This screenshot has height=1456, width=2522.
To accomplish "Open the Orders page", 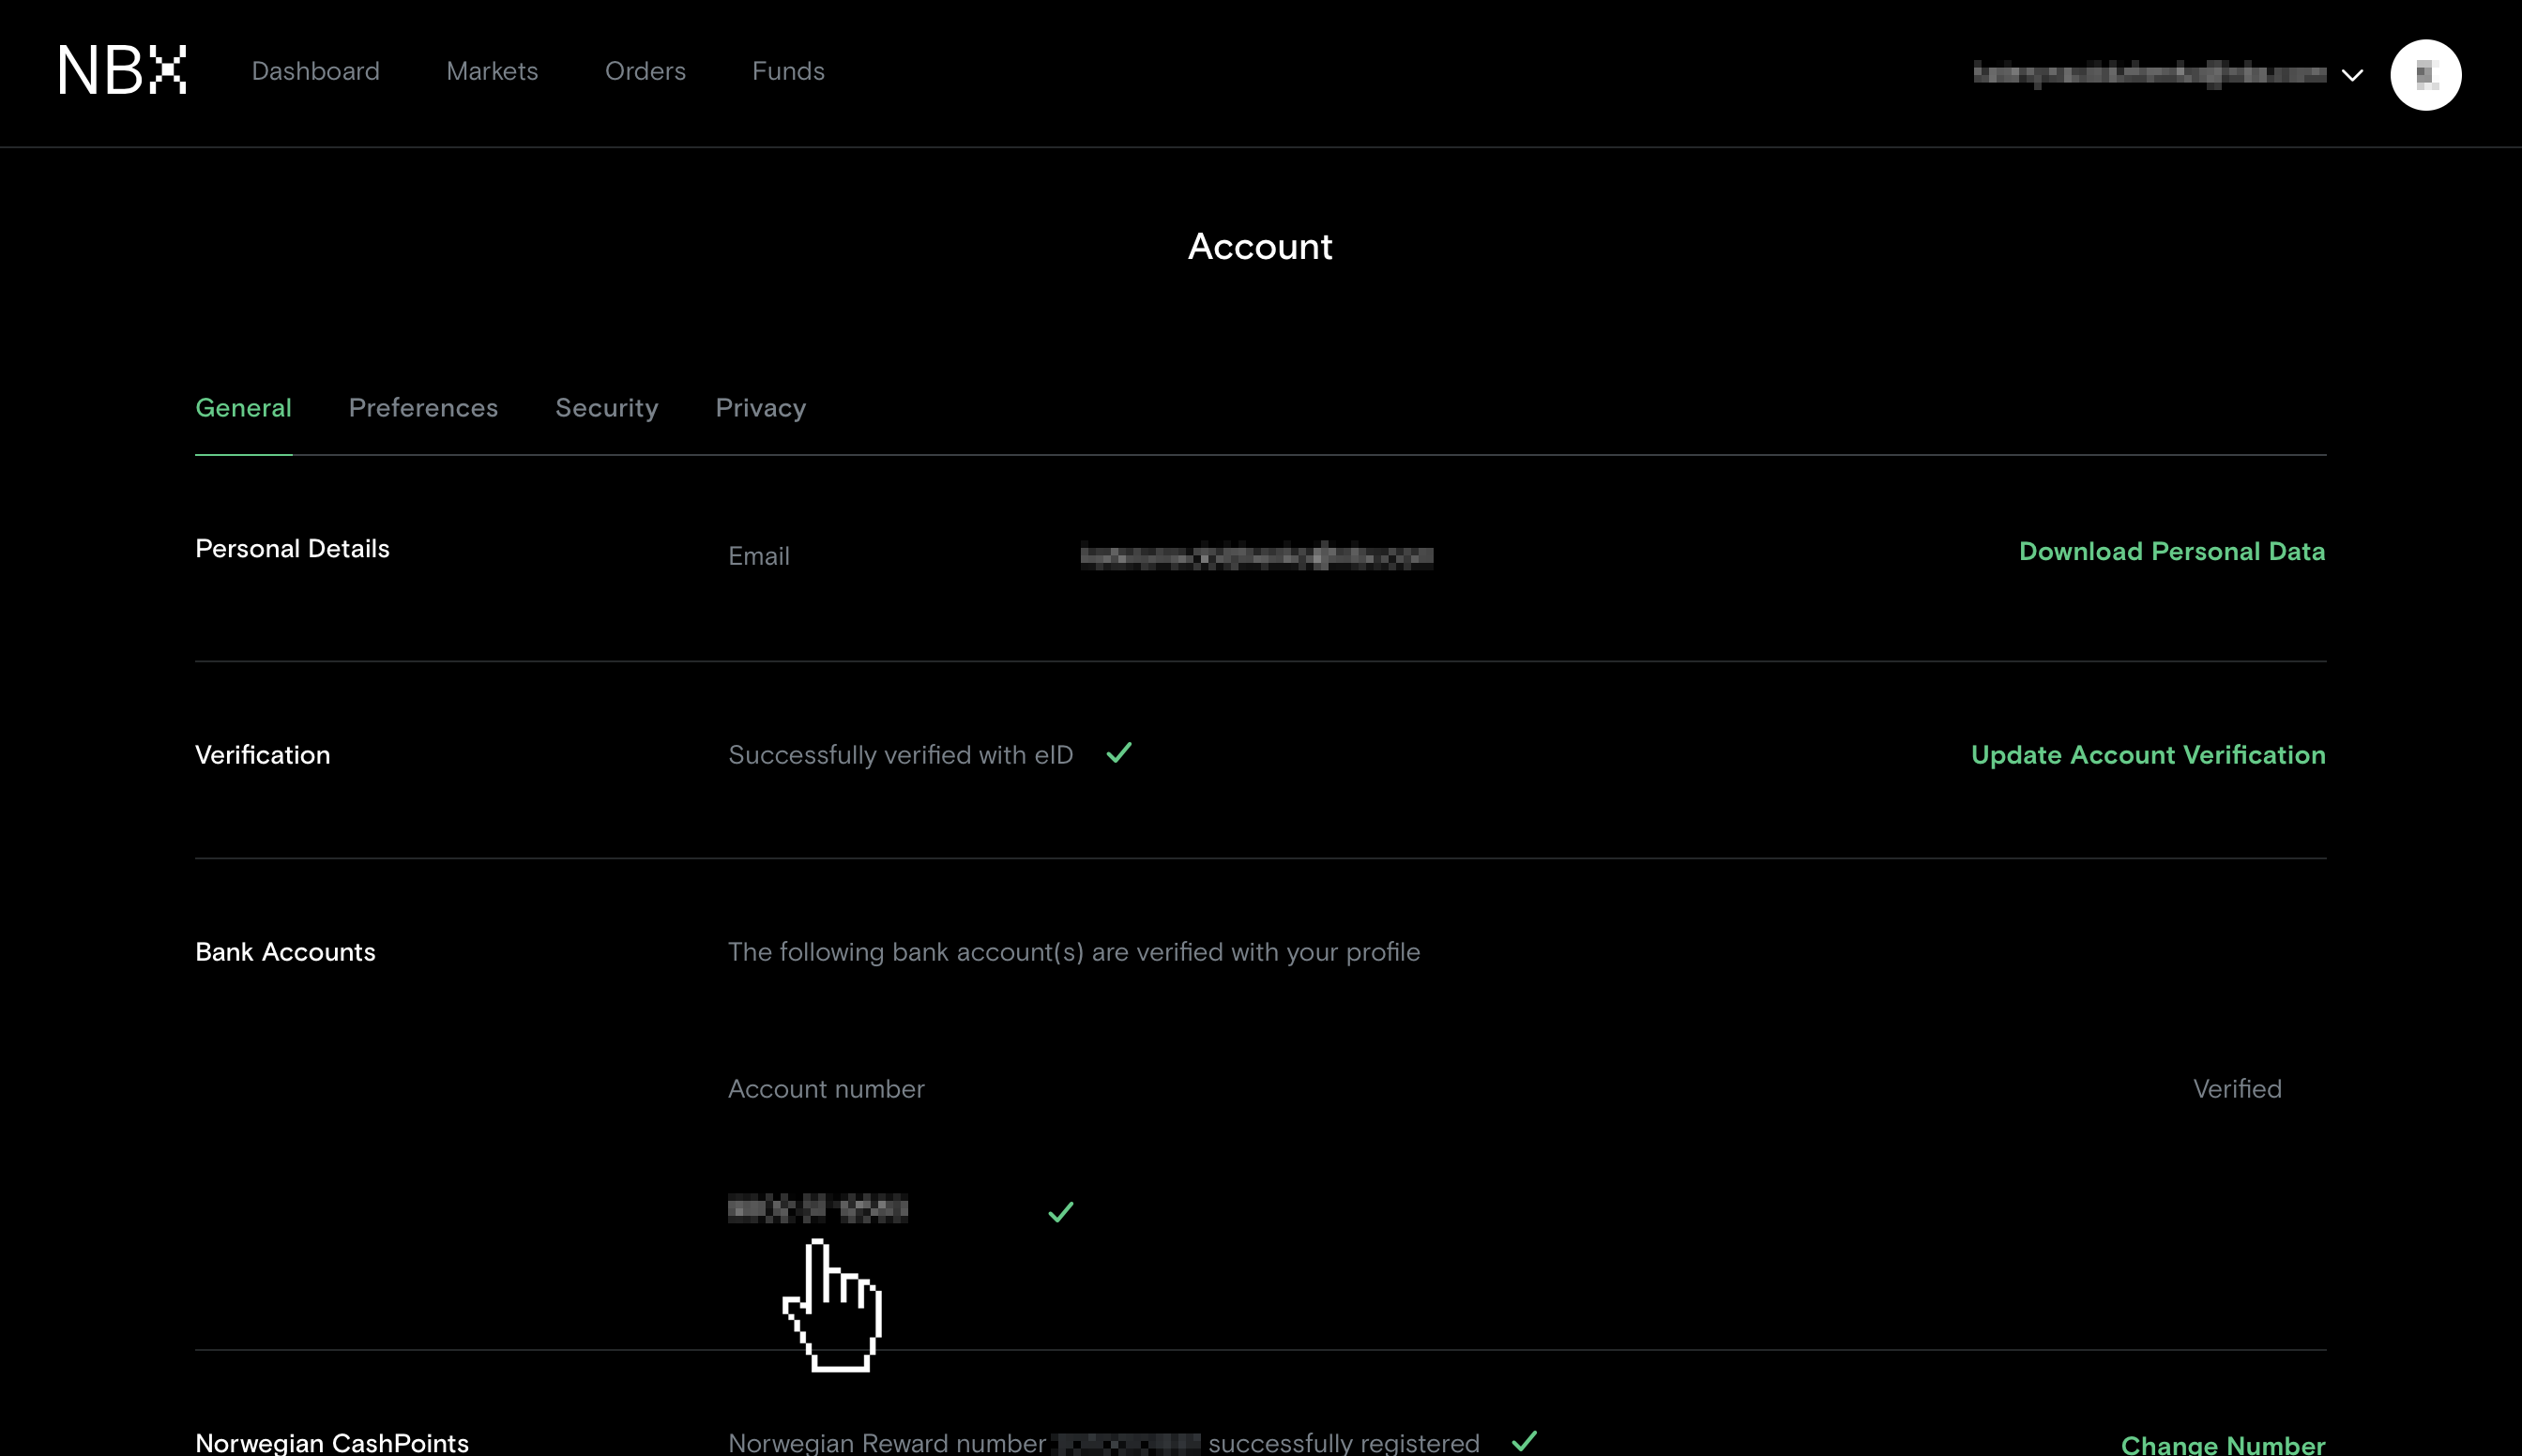I will point(645,71).
